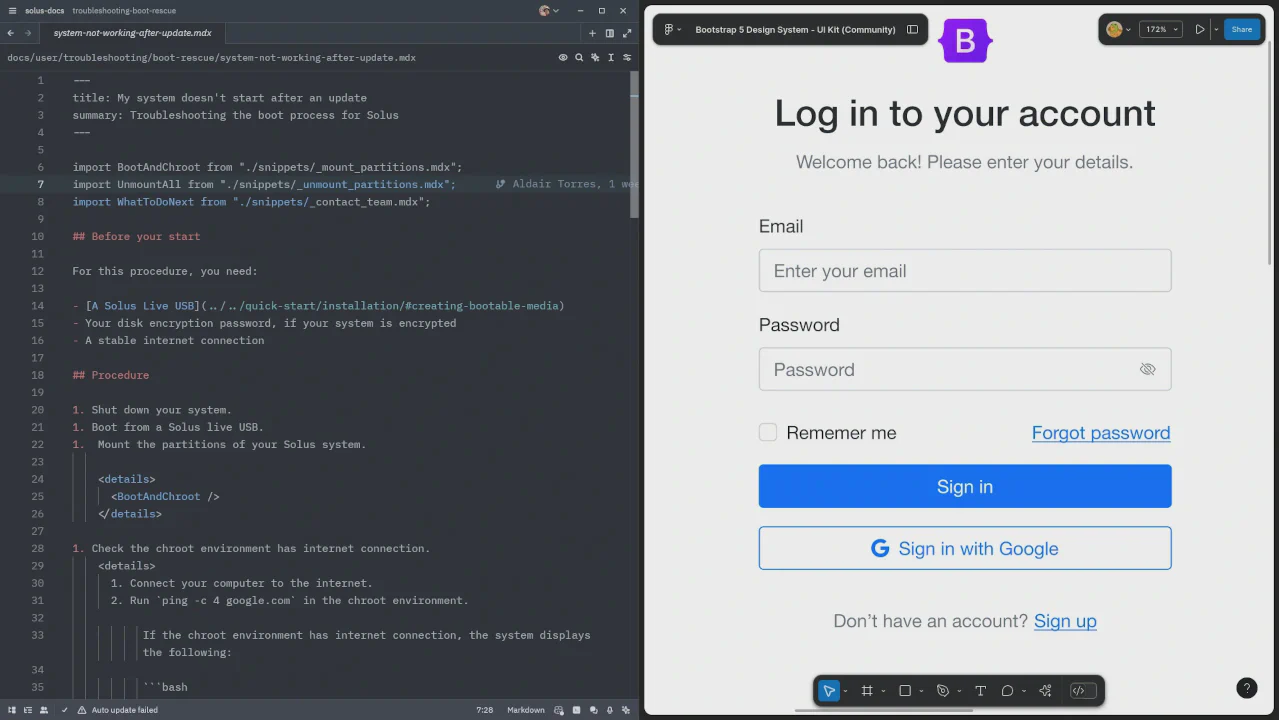Open the Figma main menu

click(672, 29)
